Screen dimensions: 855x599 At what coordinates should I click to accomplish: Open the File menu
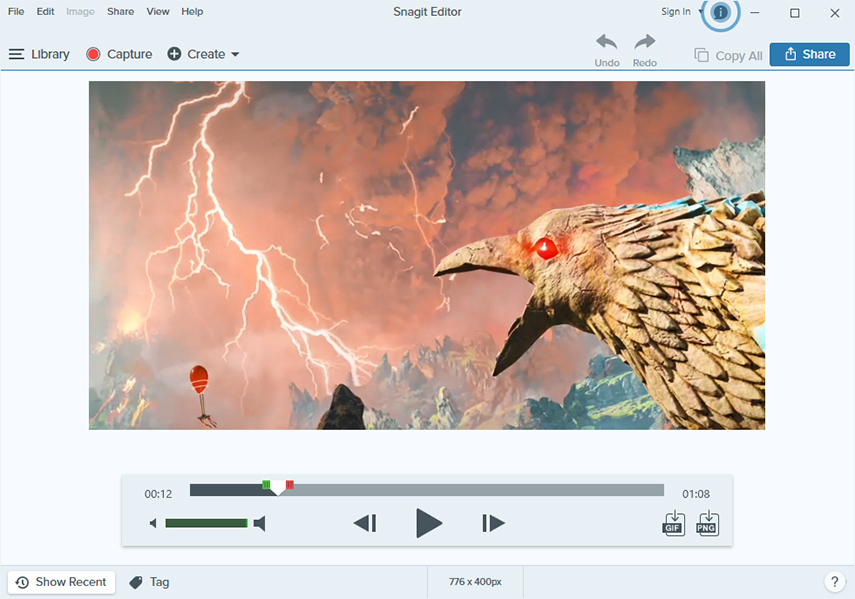(x=16, y=12)
